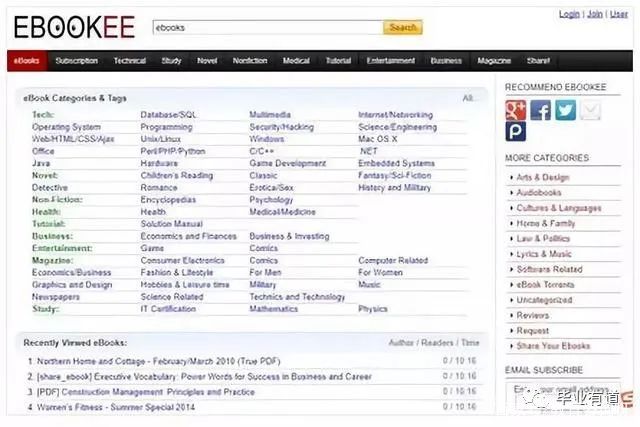
Task: Open the Physics category
Action: coord(373,309)
